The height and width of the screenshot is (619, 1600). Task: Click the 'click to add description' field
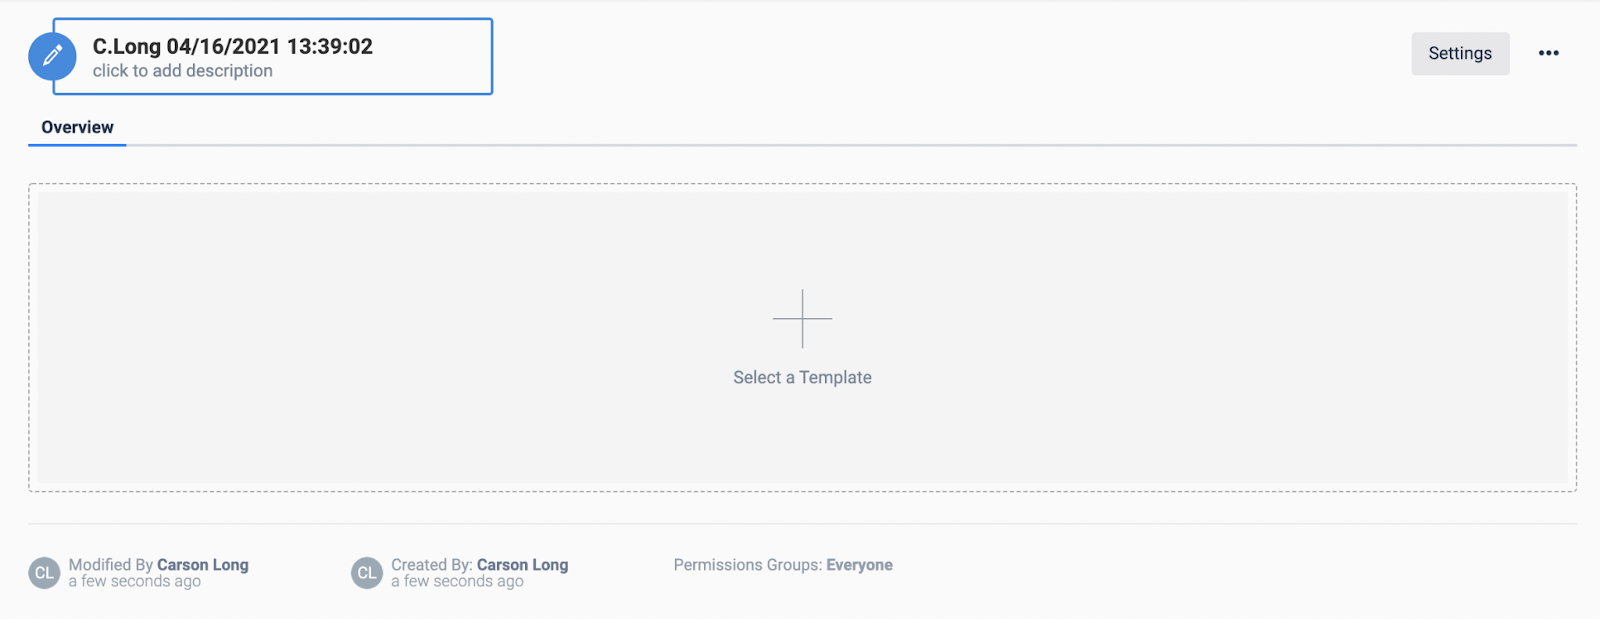[183, 71]
